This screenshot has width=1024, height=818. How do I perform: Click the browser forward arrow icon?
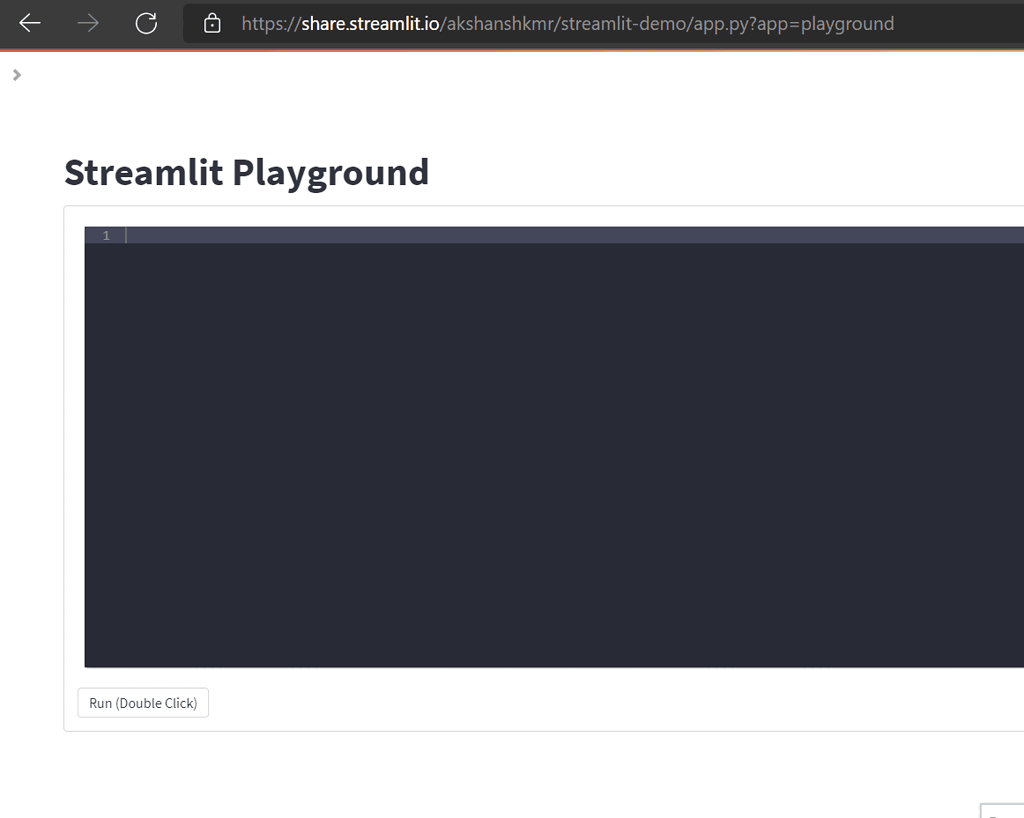click(87, 23)
